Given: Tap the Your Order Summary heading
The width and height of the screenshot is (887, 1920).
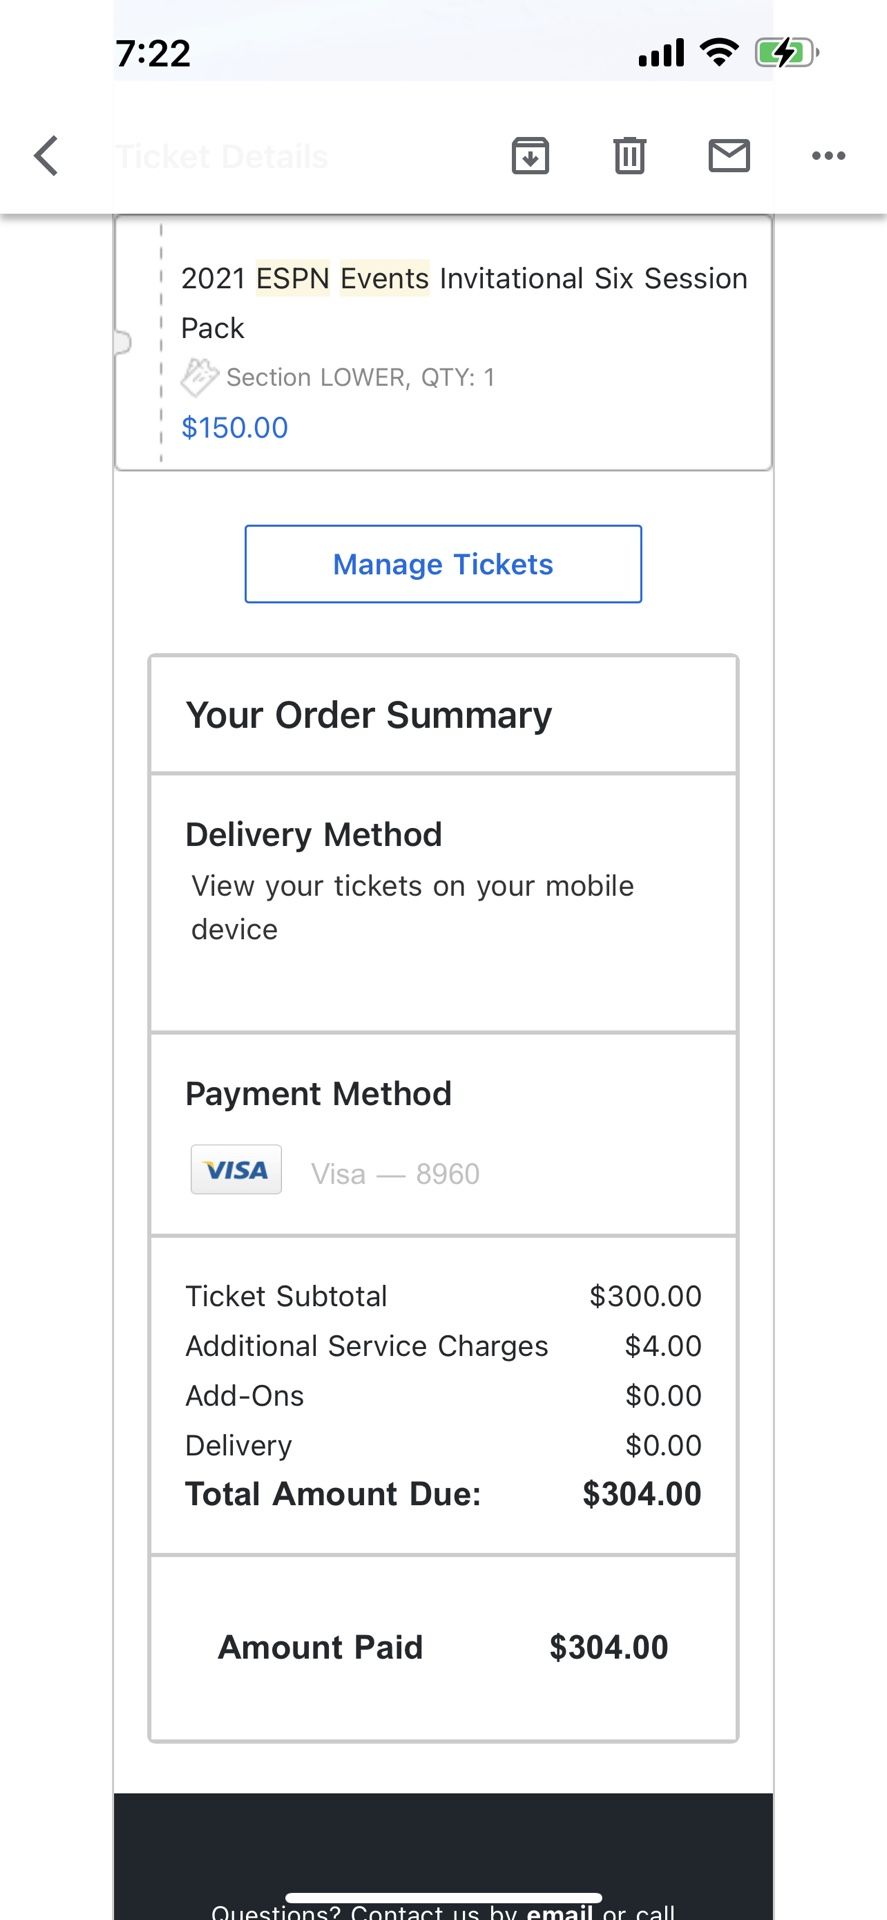Looking at the screenshot, I should [x=369, y=716].
